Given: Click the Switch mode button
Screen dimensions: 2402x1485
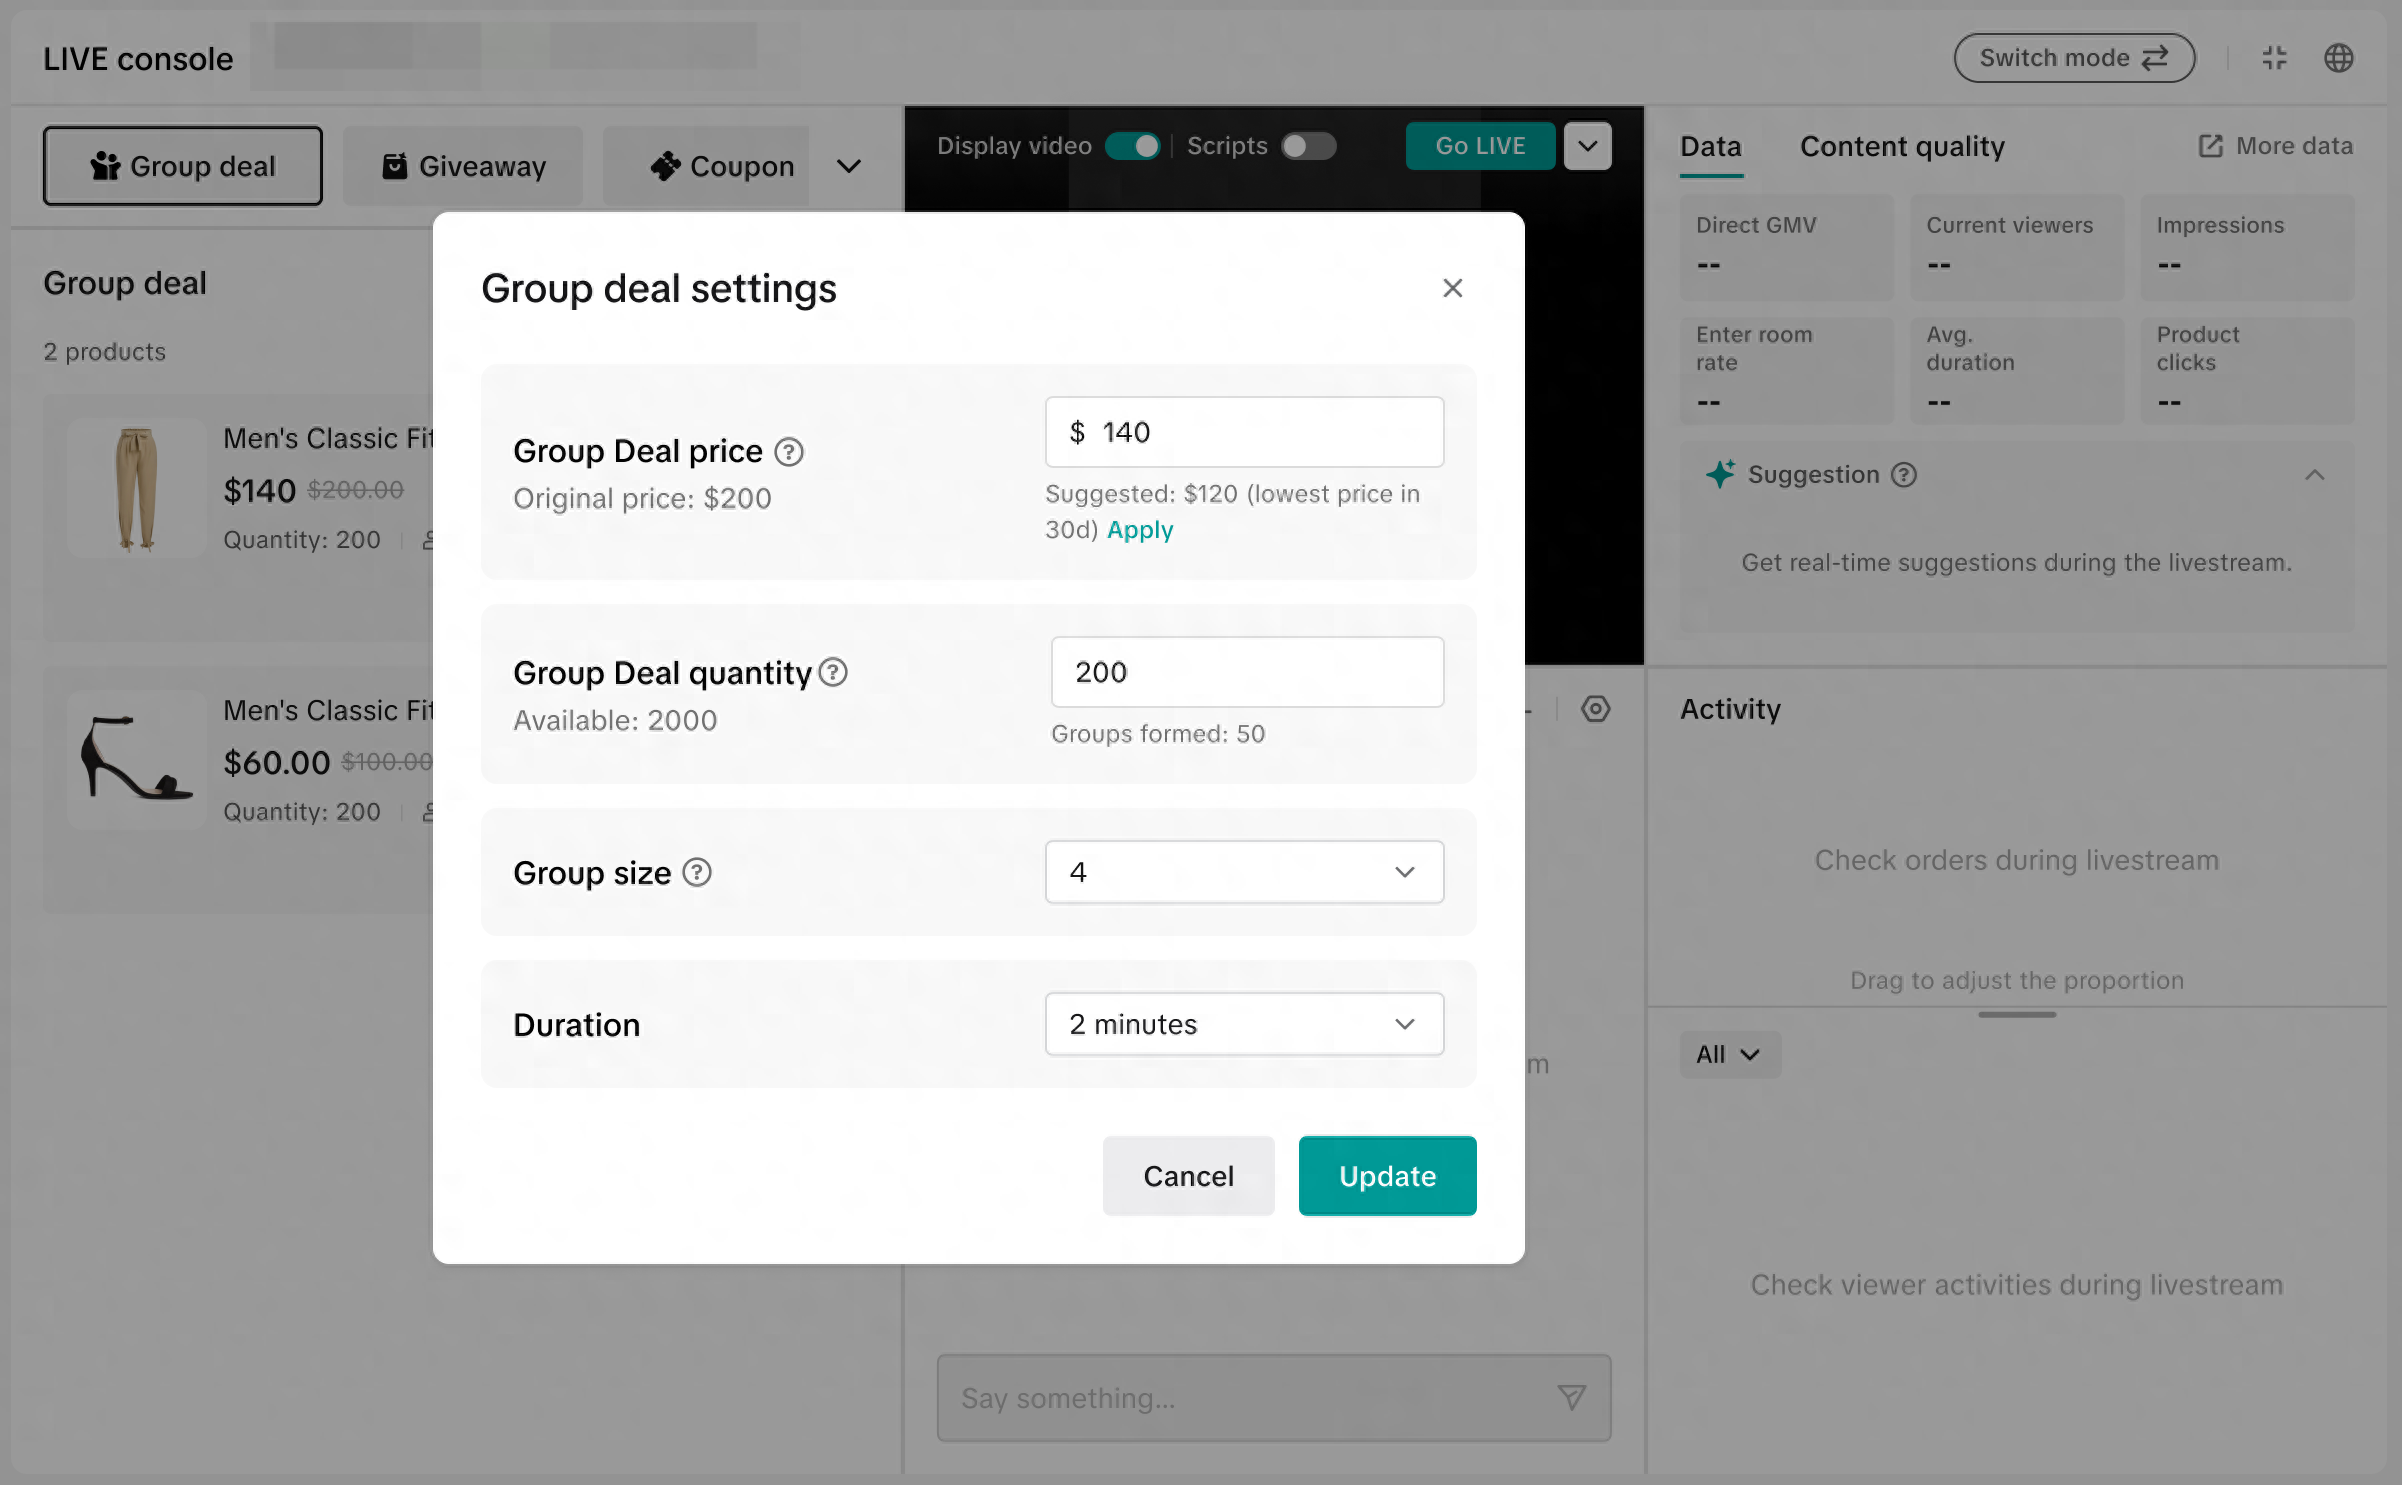Looking at the screenshot, I should pyautogui.click(x=2074, y=58).
